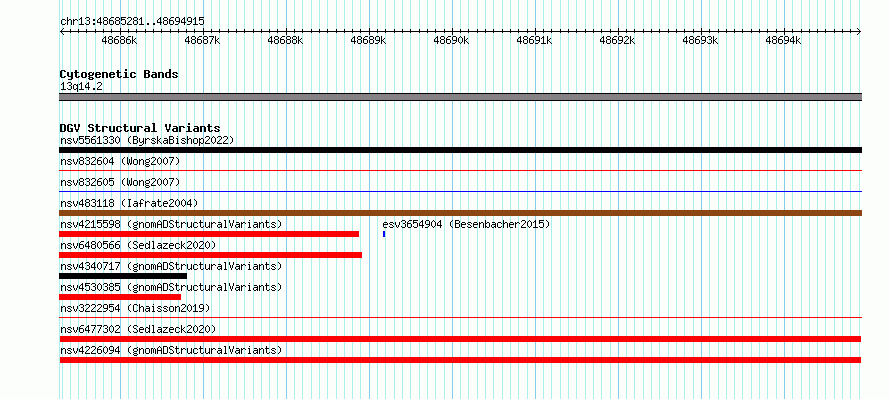Click the small blue esv3654904 variant marker
The height and width of the screenshot is (399, 890).
[384, 234]
